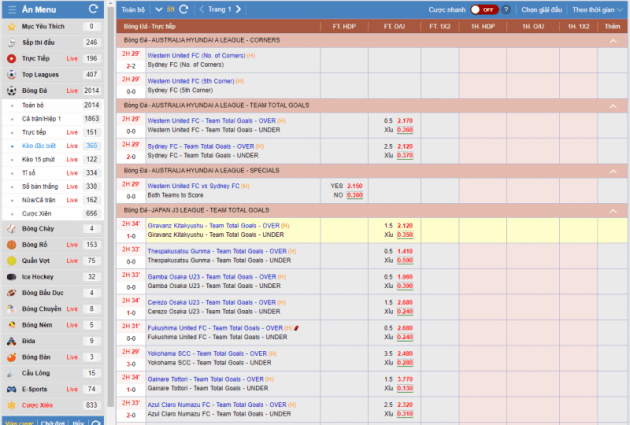Screen dimensions: 630x425
Task: Select the Ice Hockey sport icon
Action: pos(11,277)
